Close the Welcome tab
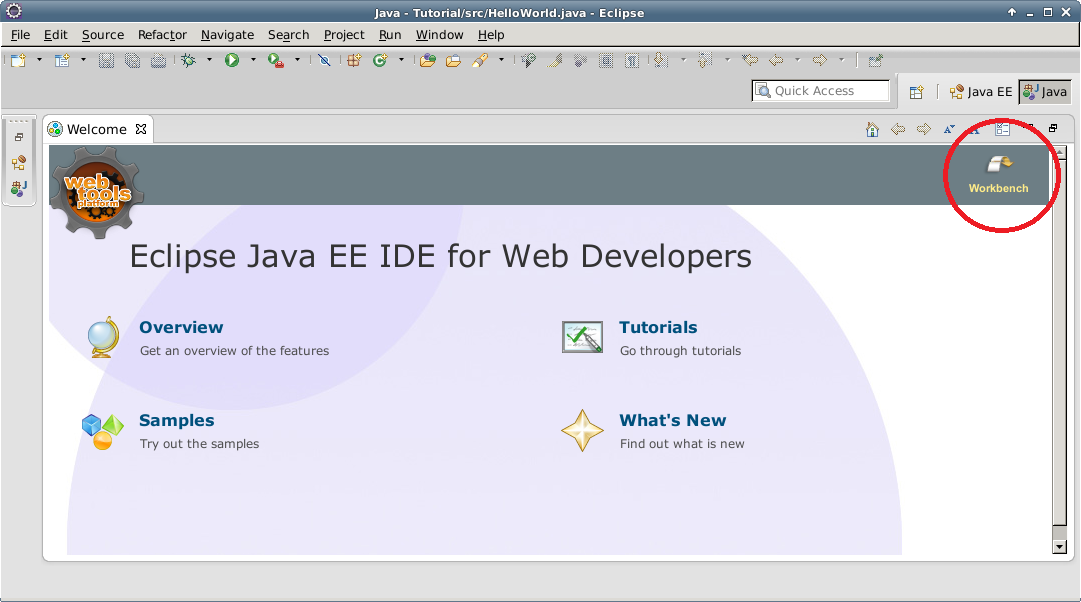Viewport: 1081px width, 602px height. [141, 129]
